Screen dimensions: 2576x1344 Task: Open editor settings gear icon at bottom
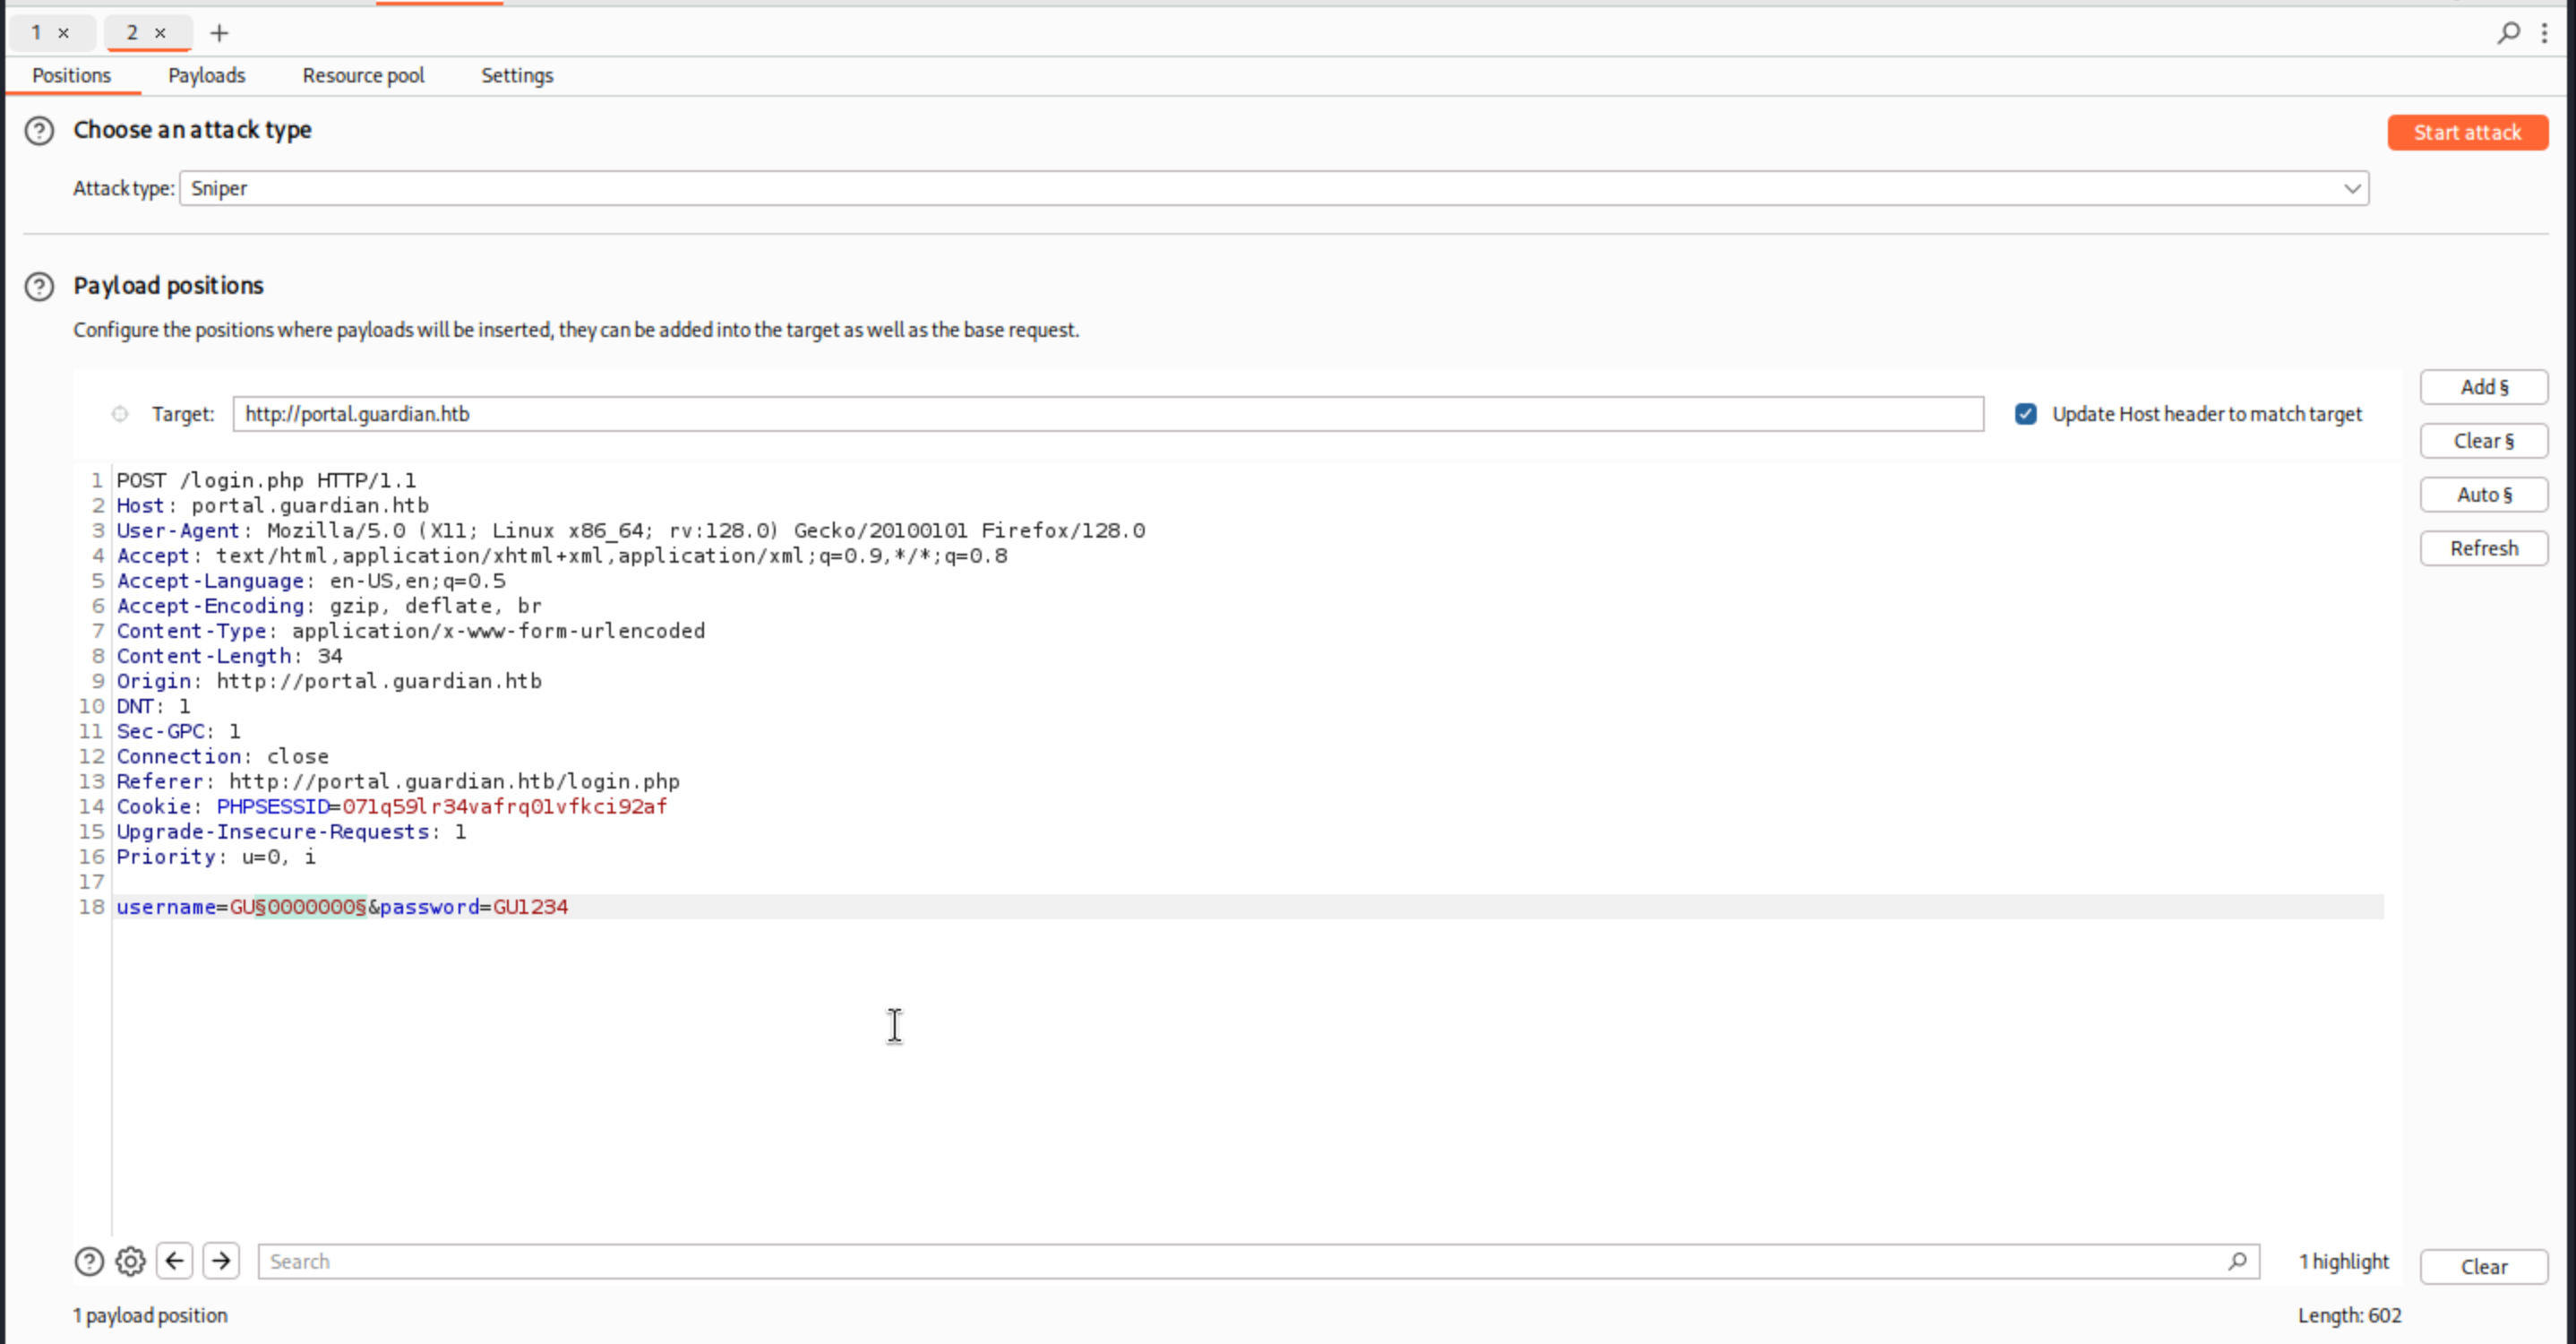click(x=130, y=1261)
